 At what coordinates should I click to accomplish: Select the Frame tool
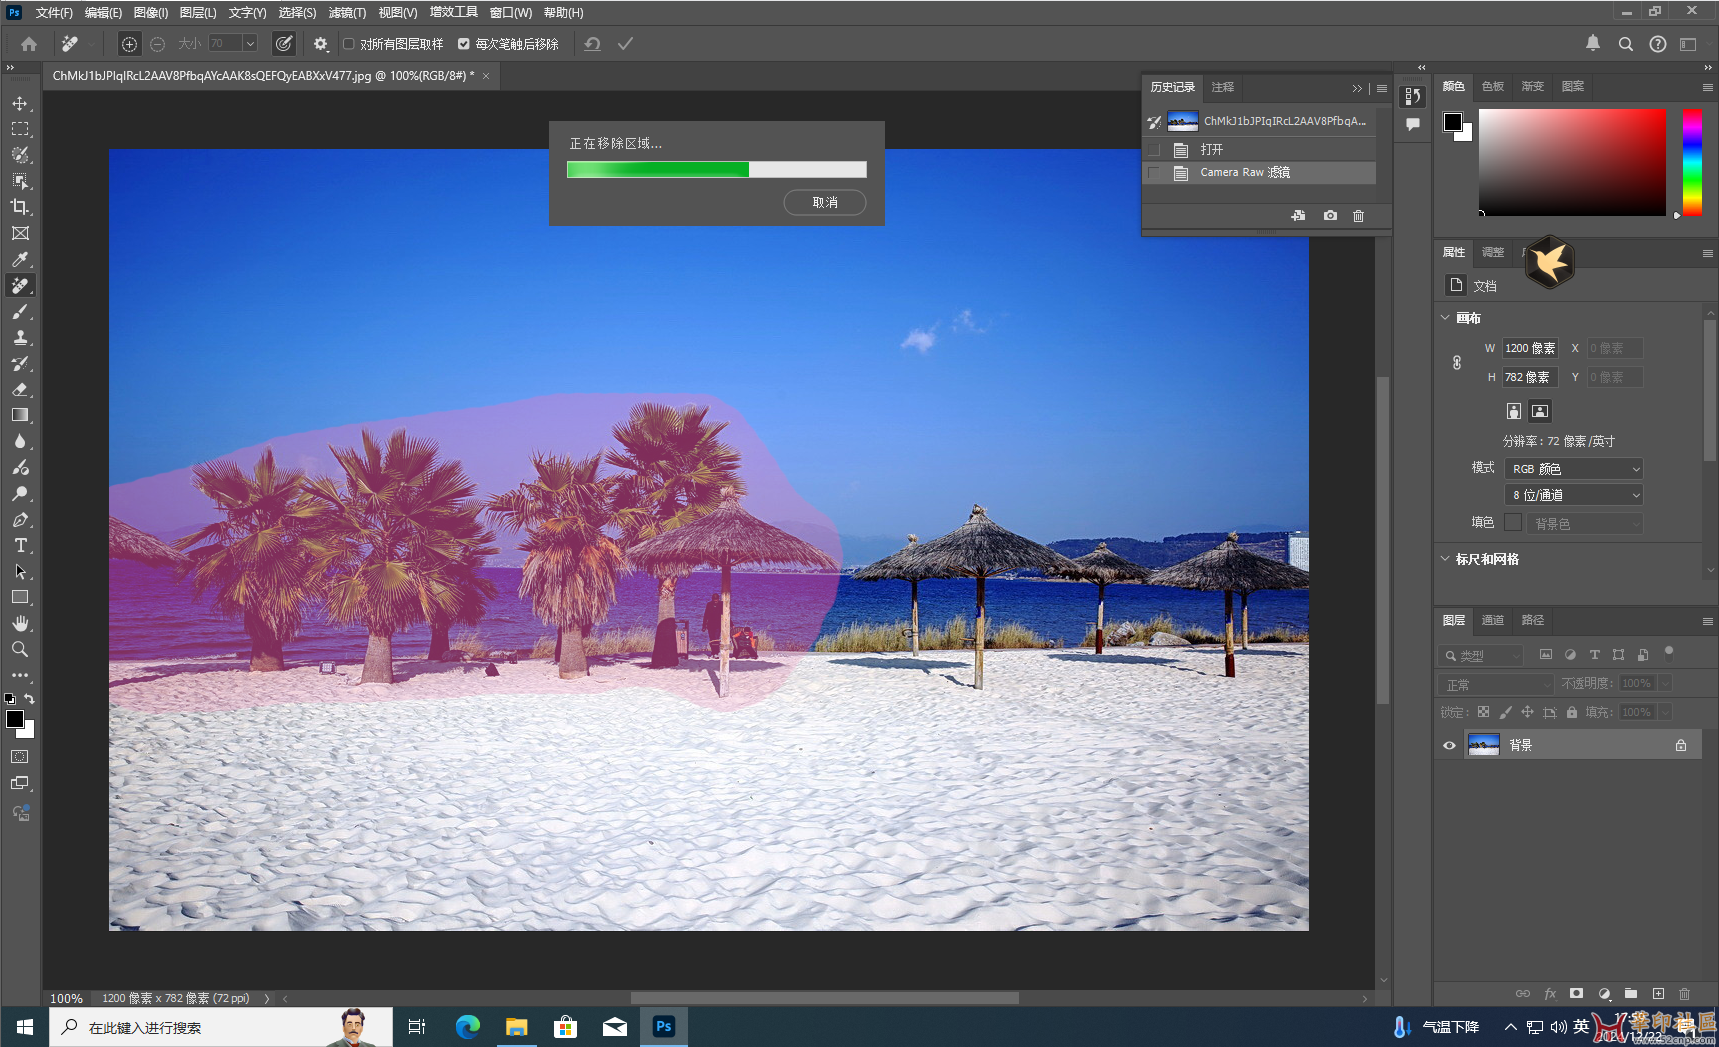tap(20, 233)
